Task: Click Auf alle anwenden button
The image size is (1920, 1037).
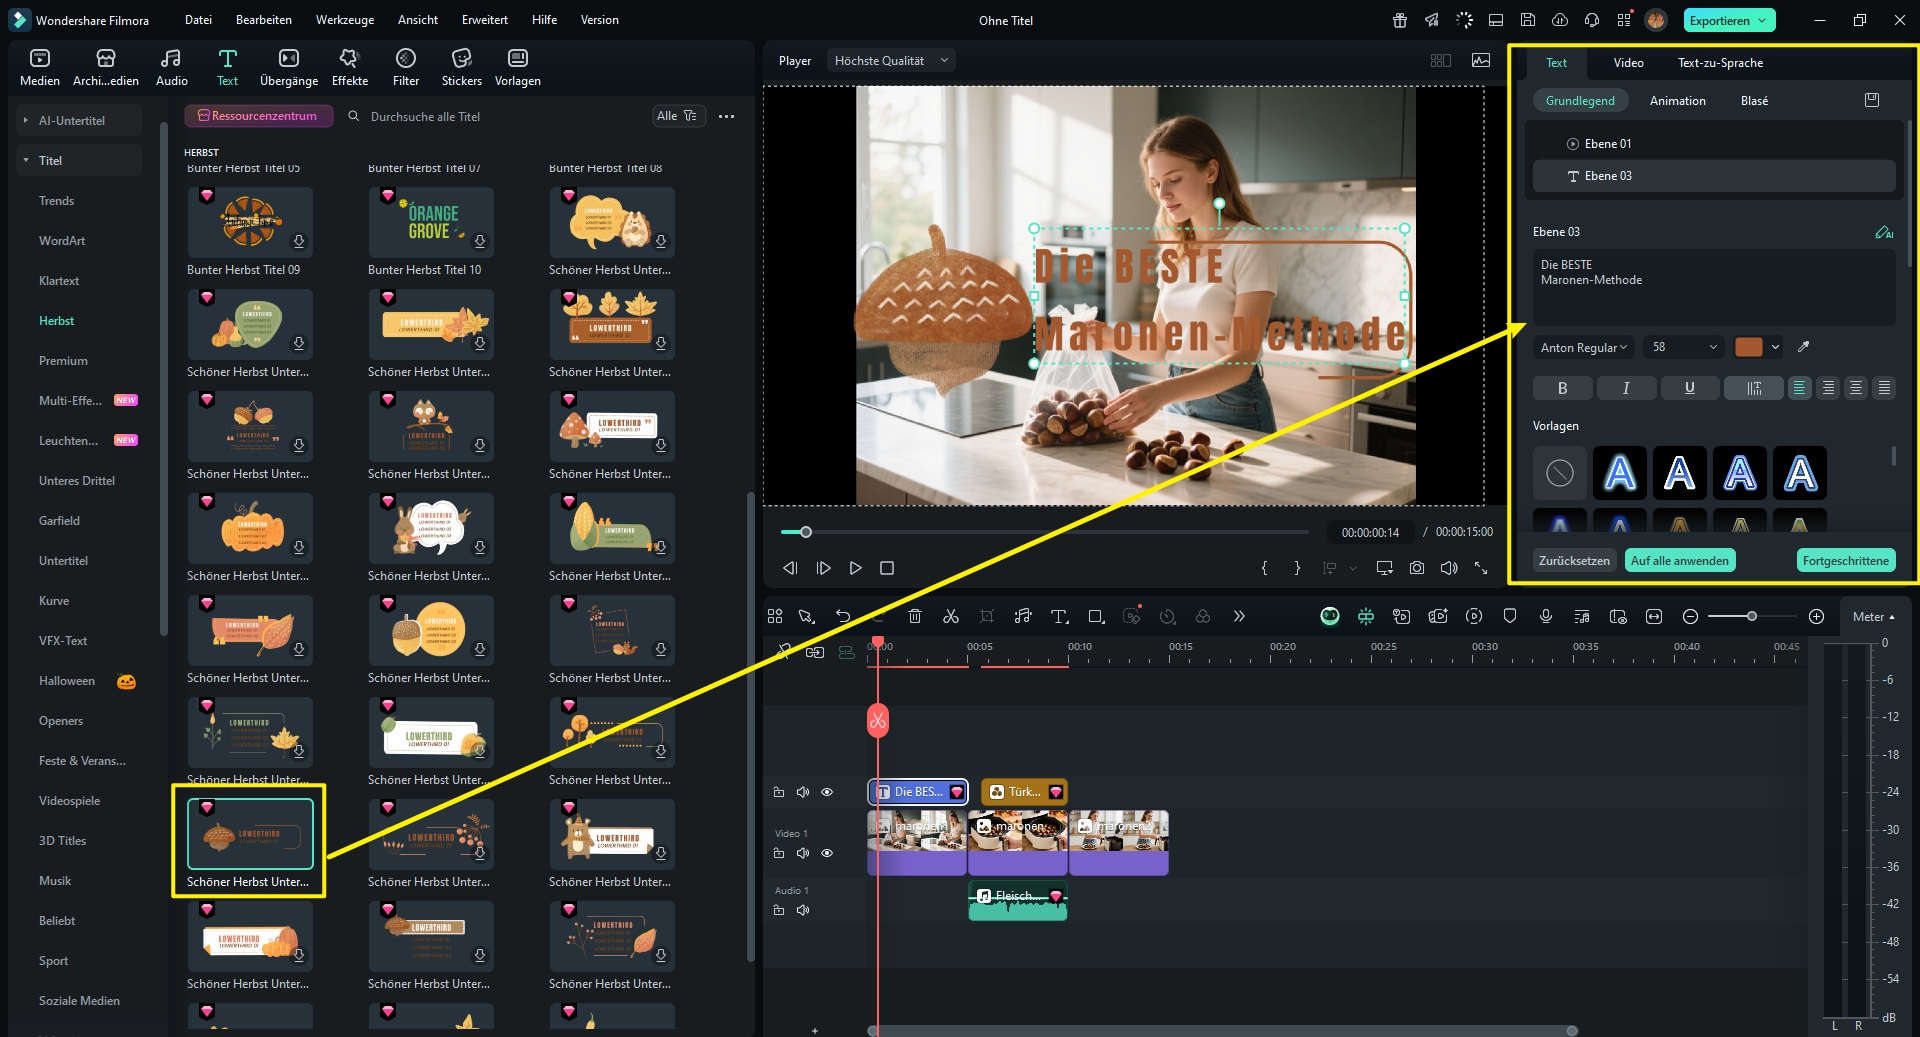Action: [1679, 561]
